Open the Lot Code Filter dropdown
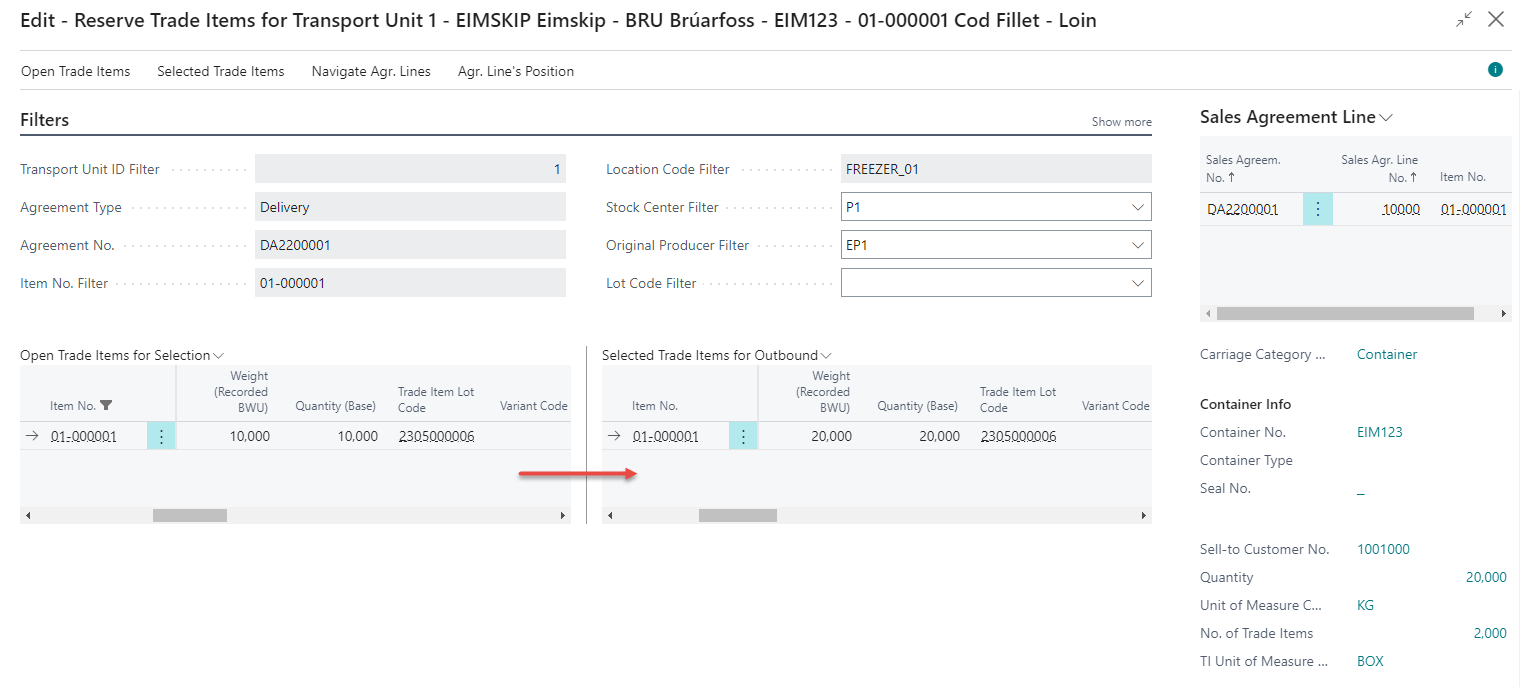Viewport: 1520px width, 687px height. point(1137,283)
